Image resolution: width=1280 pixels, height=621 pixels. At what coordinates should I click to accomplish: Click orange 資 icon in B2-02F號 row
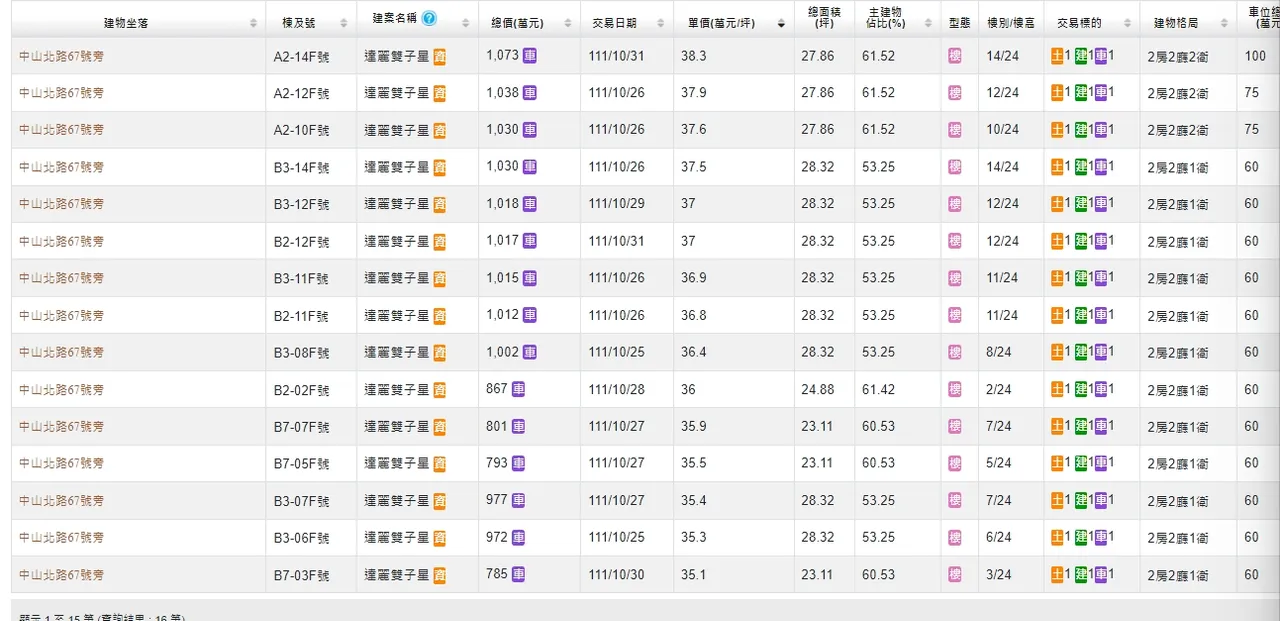440,390
